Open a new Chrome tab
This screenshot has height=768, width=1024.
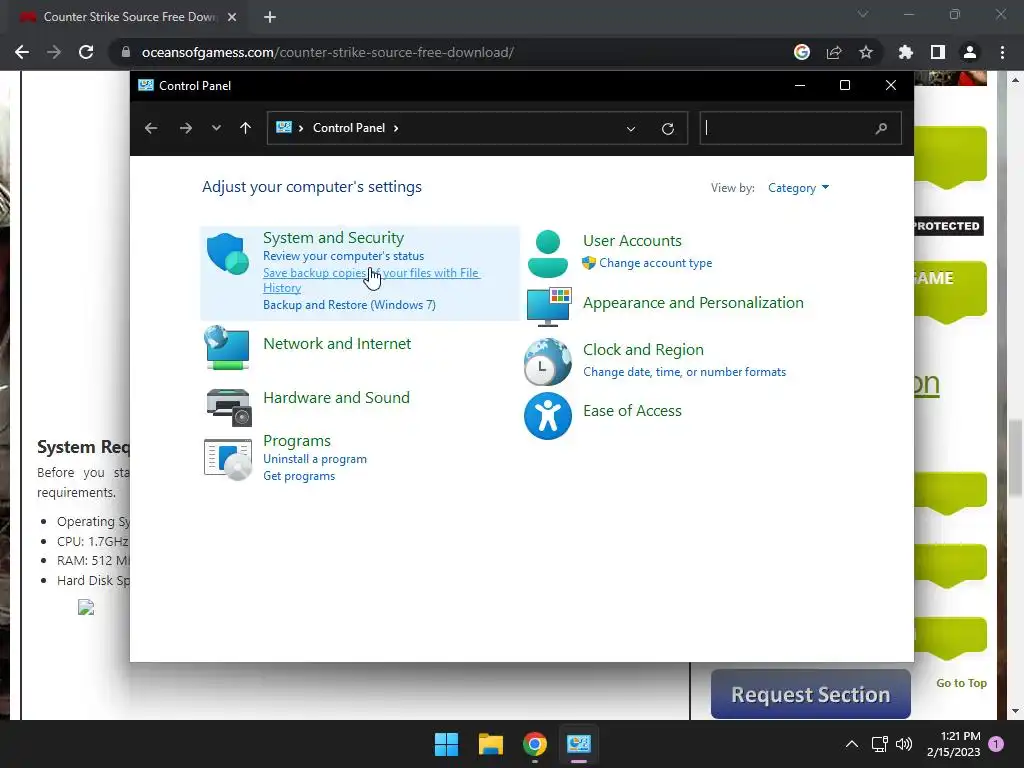point(270,18)
